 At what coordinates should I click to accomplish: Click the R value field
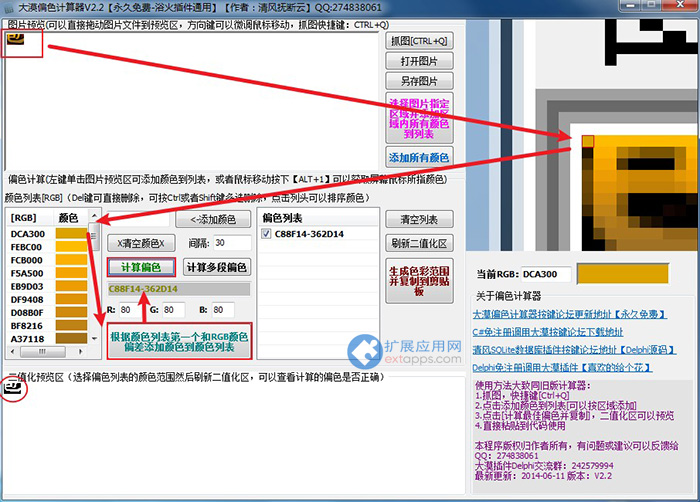pyautogui.click(x=129, y=310)
